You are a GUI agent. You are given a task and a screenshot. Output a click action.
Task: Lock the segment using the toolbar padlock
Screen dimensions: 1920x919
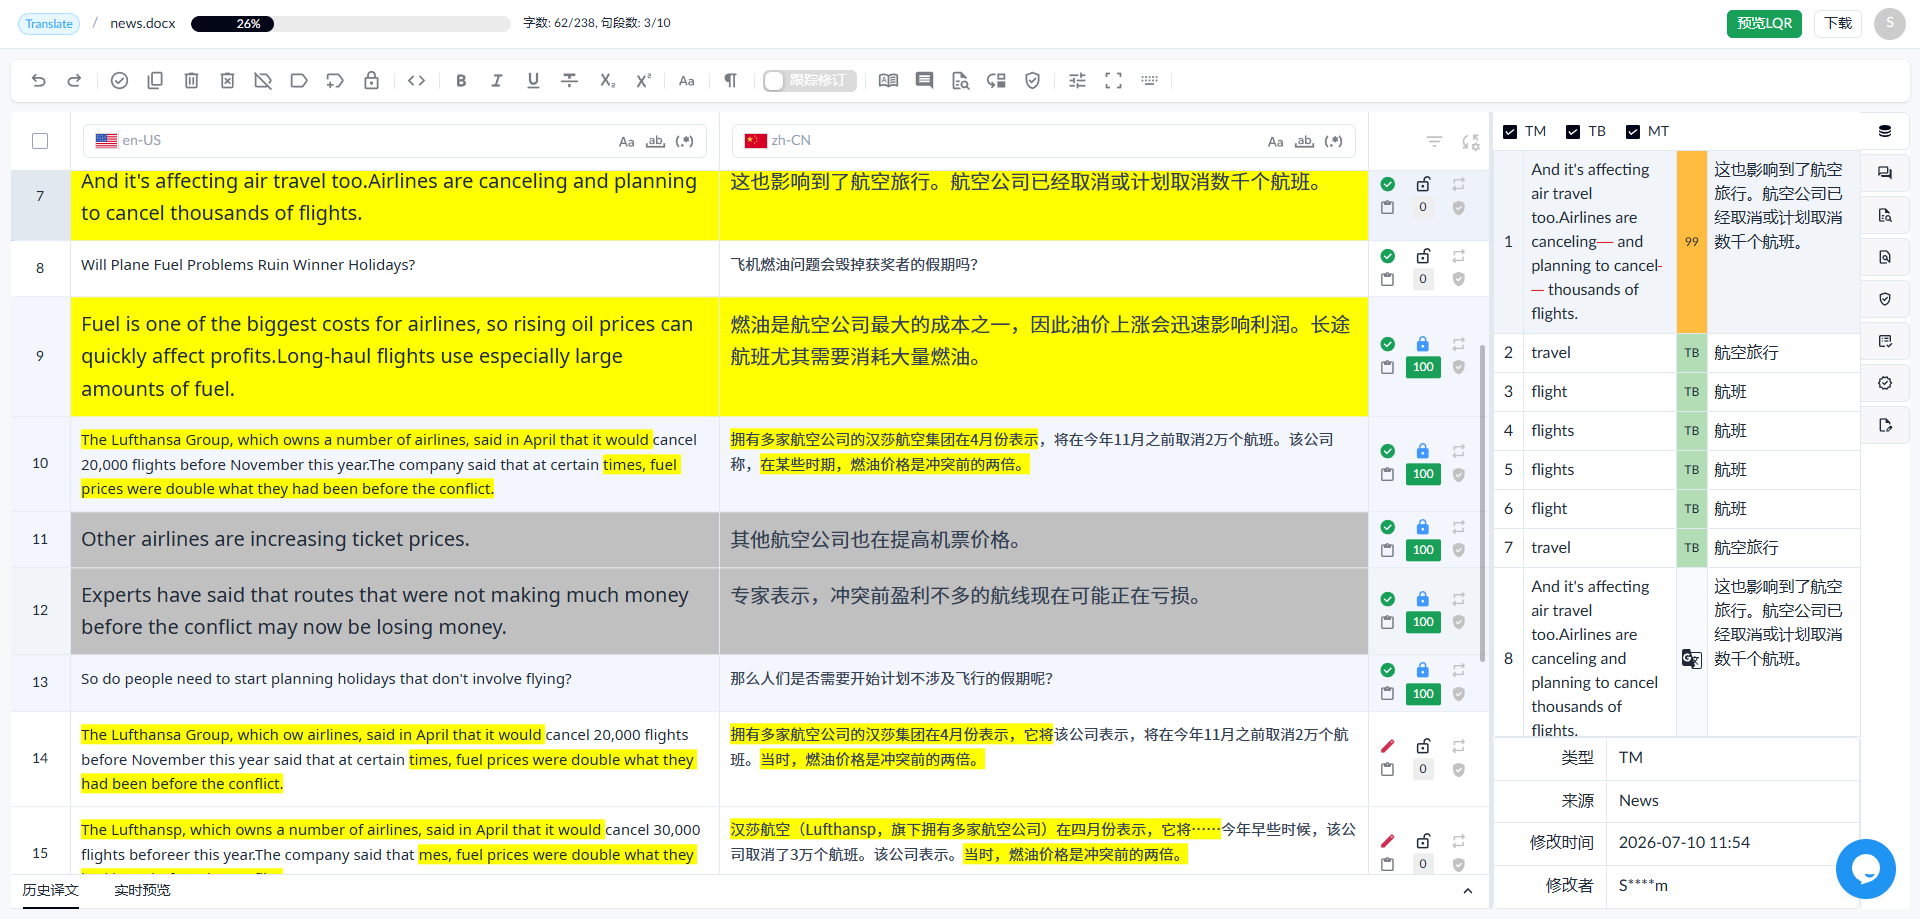pos(371,81)
